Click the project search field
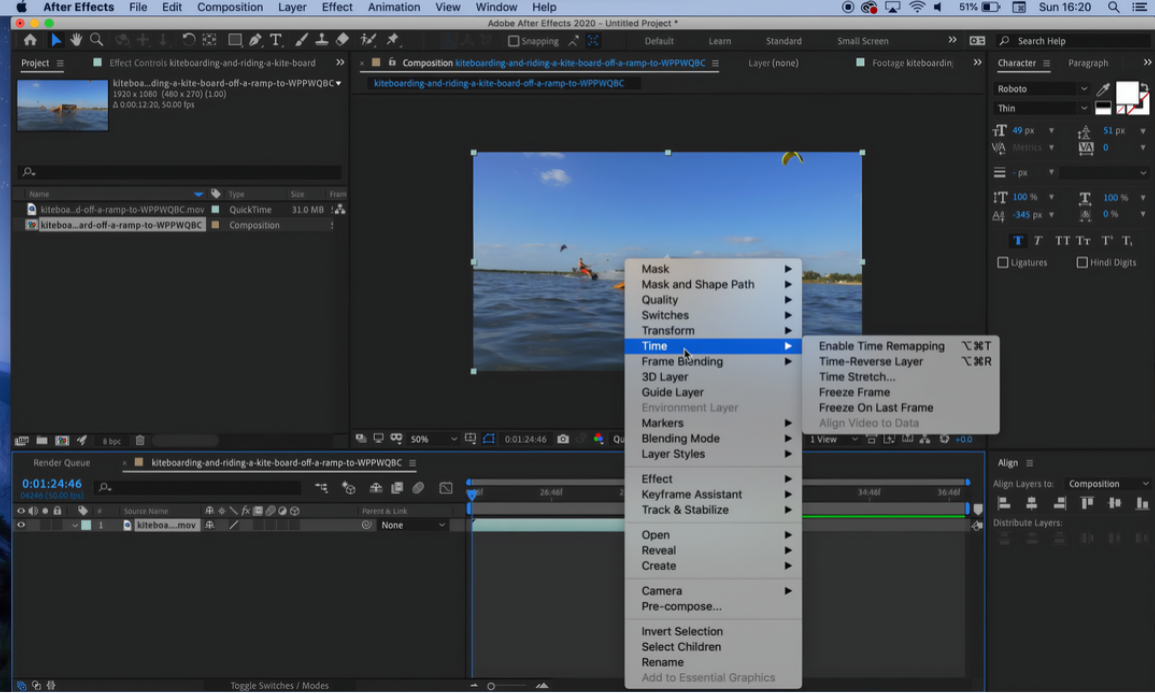Image resolution: width=1155 pixels, height=693 pixels. pyautogui.click(x=180, y=172)
